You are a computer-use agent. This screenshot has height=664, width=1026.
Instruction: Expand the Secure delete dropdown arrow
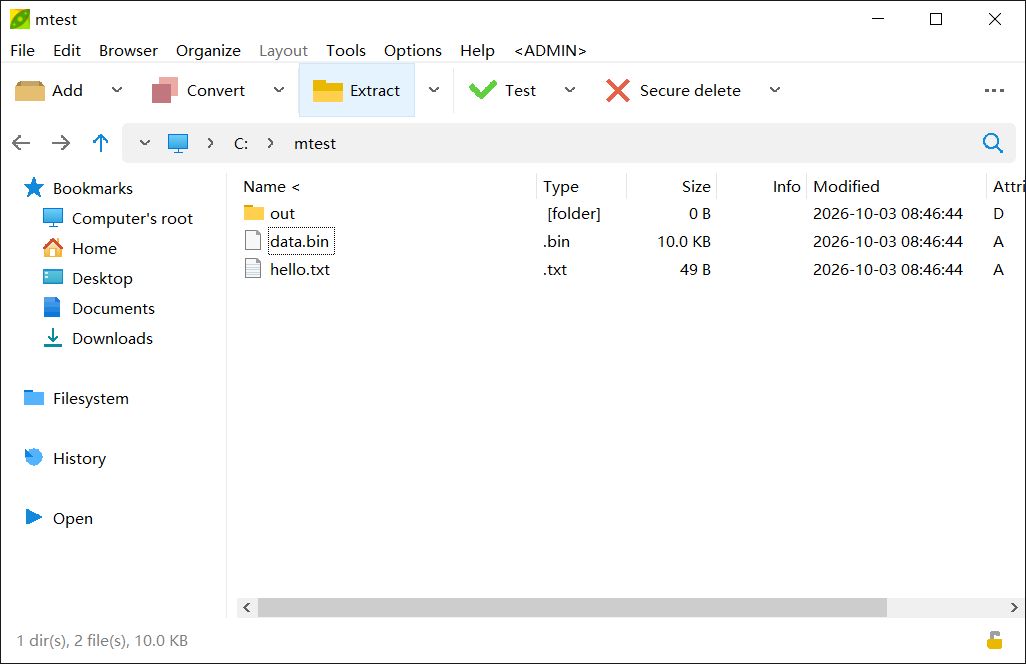[x=775, y=90]
